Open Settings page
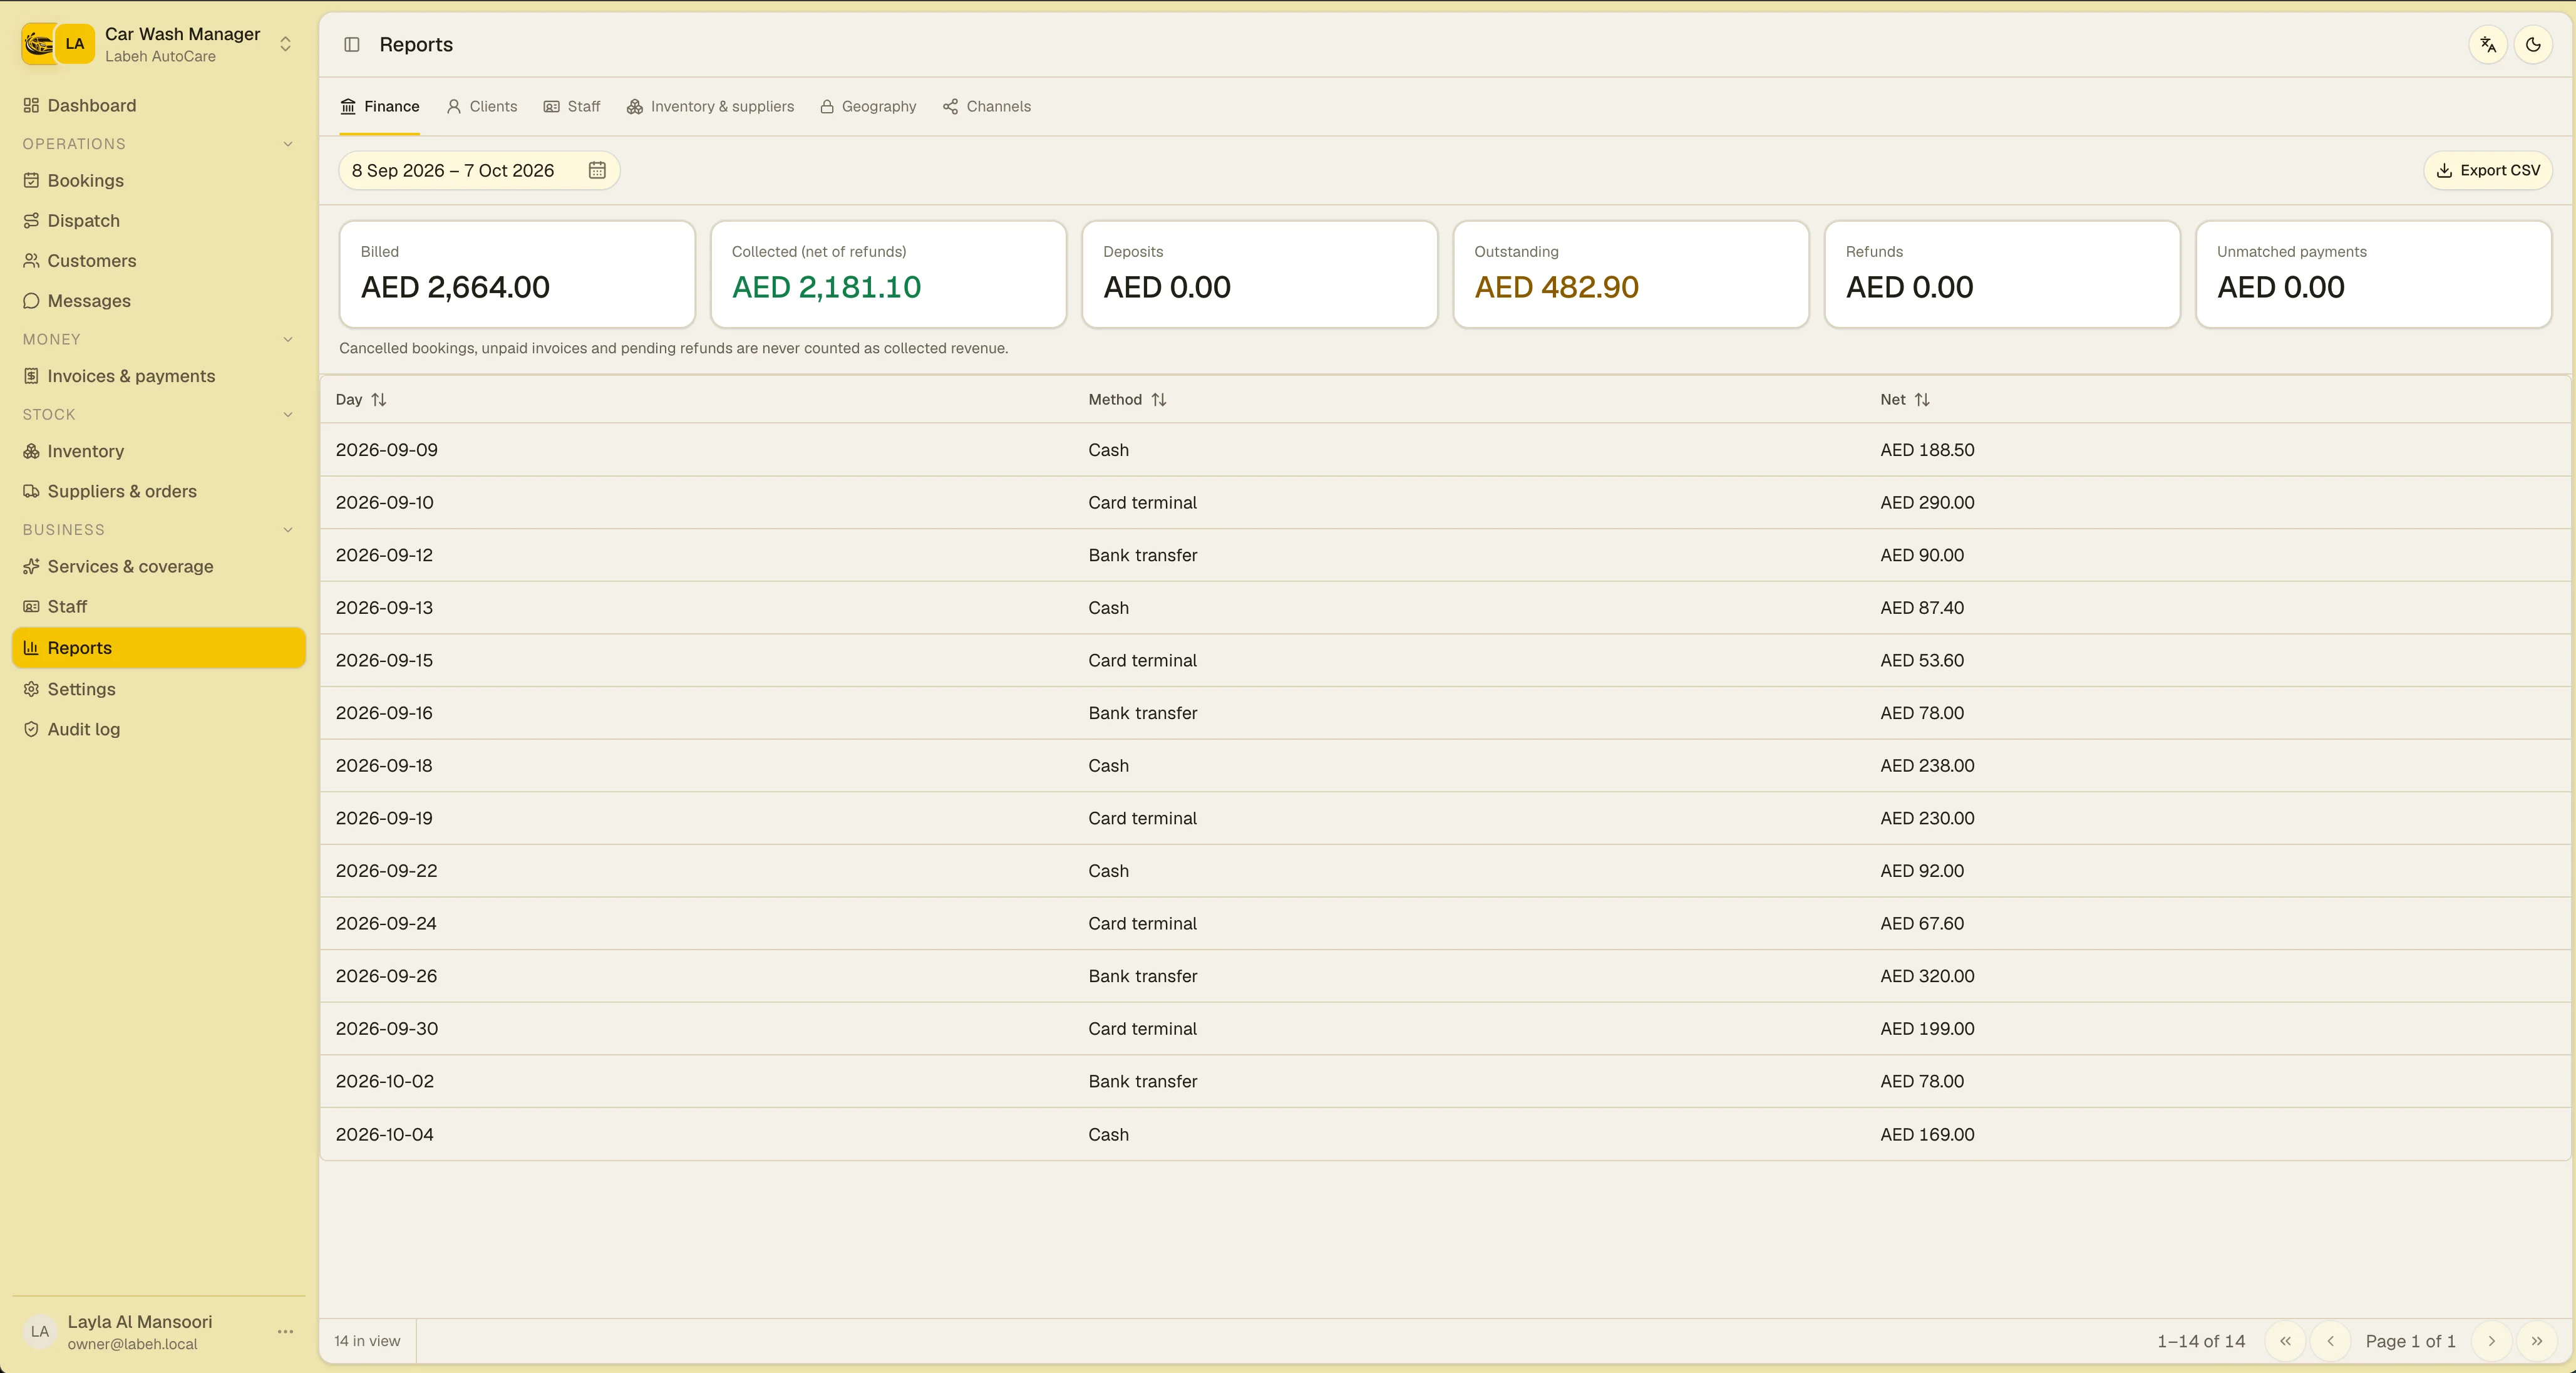2576x1373 pixels. (x=159, y=689)
